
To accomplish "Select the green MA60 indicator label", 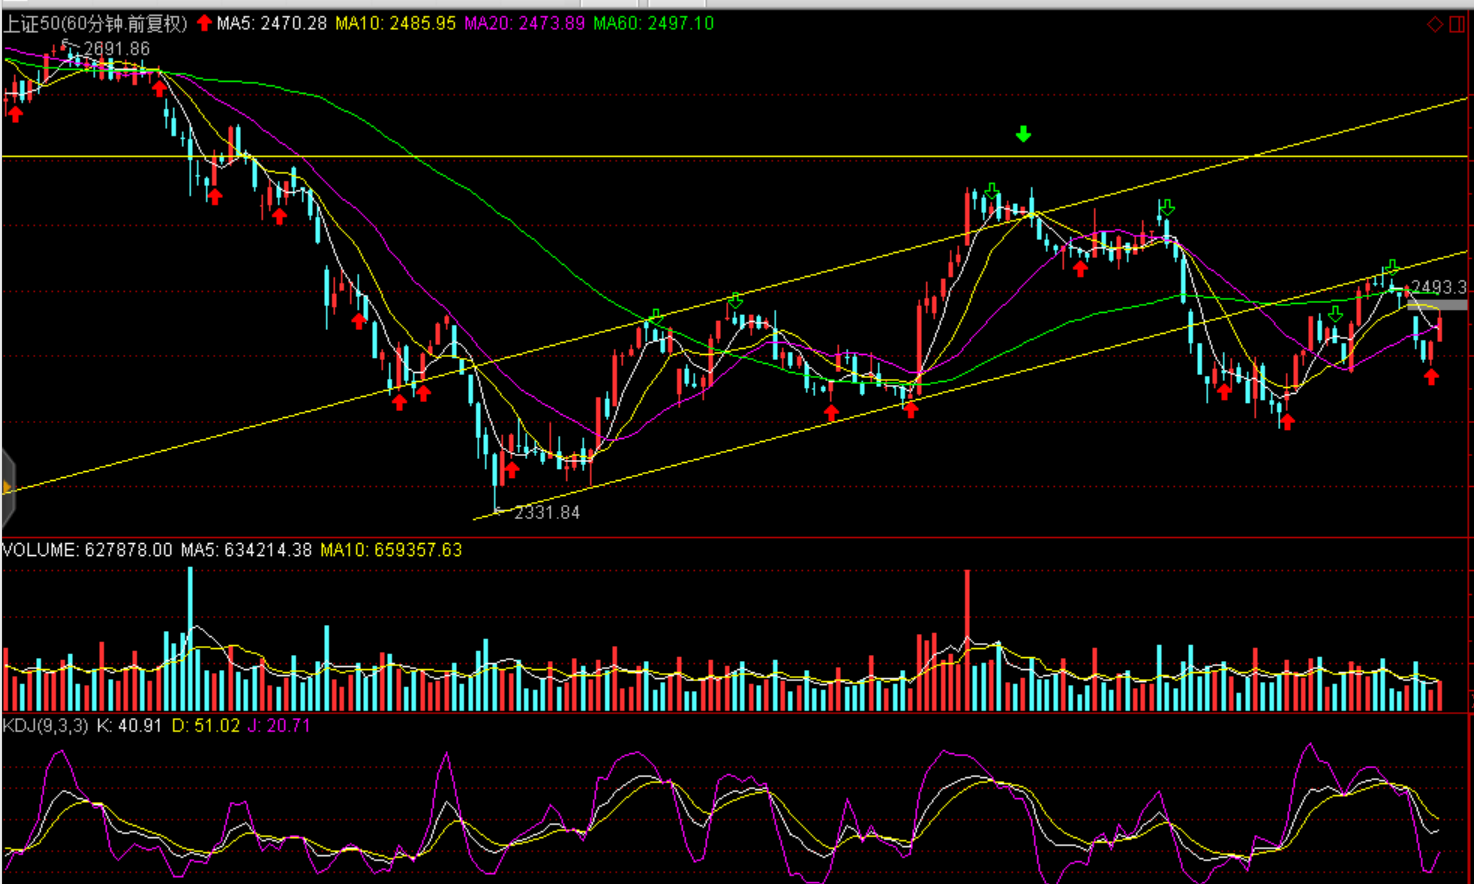I will (x=653, y=23).
